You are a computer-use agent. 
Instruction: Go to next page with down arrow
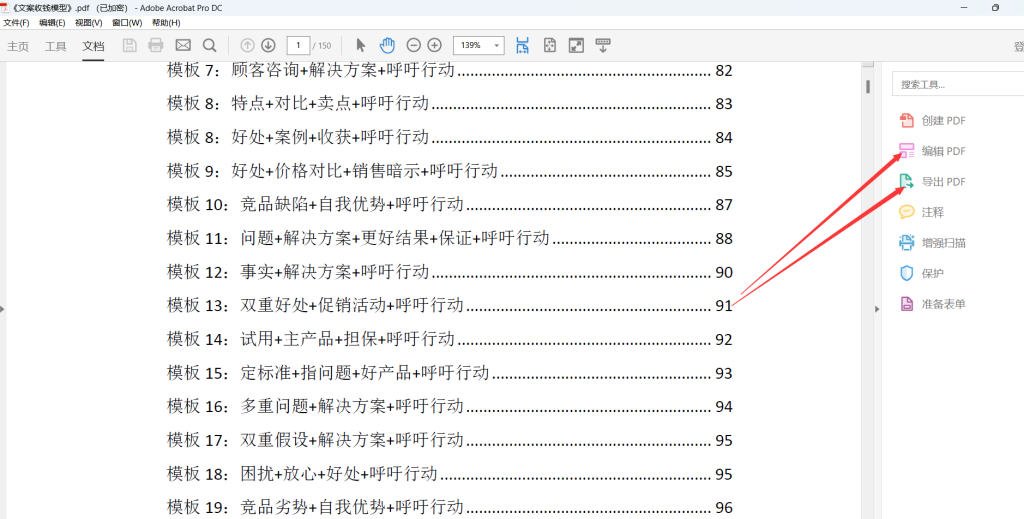point(268,45)
